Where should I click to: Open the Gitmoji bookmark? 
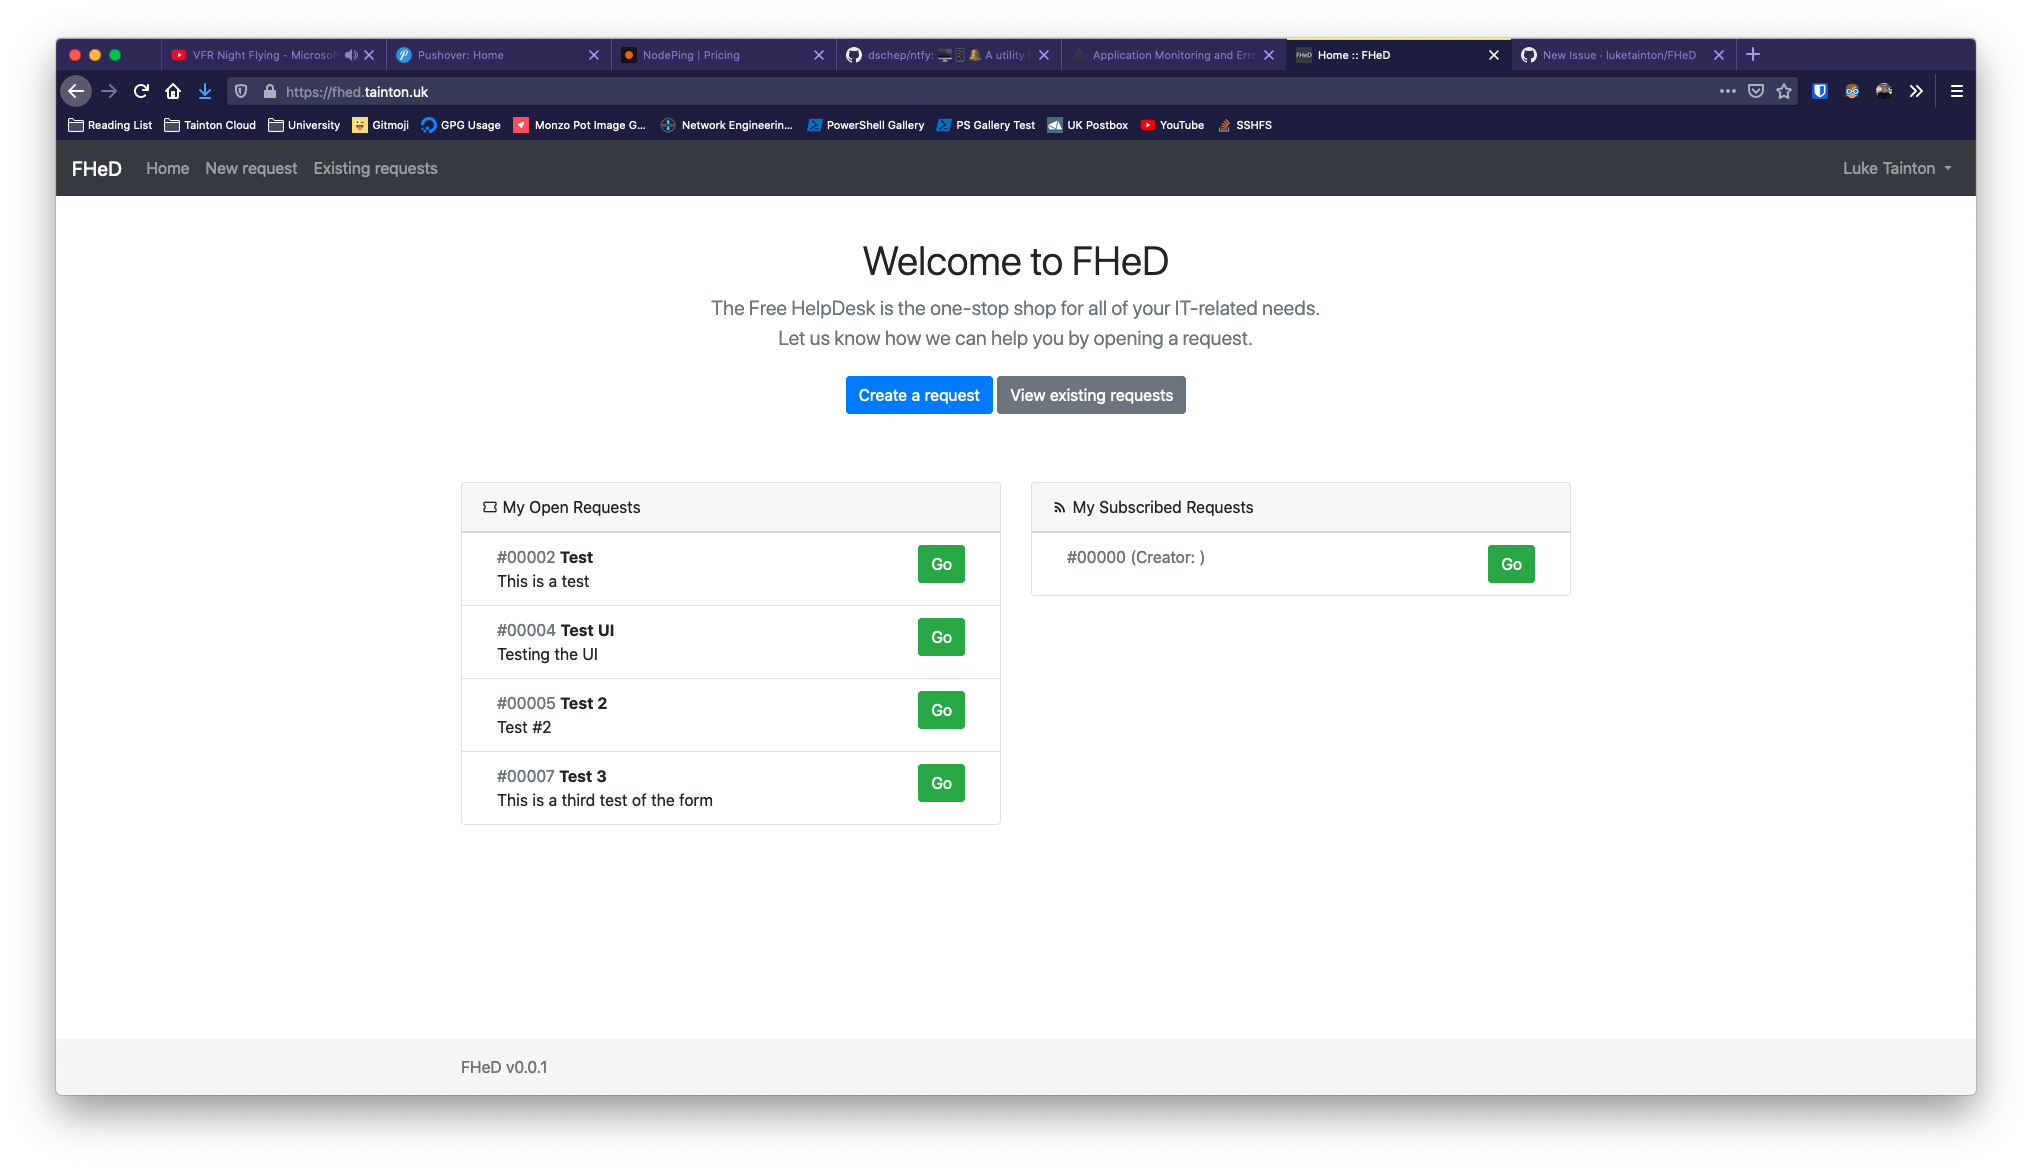(x=380, y=125)
